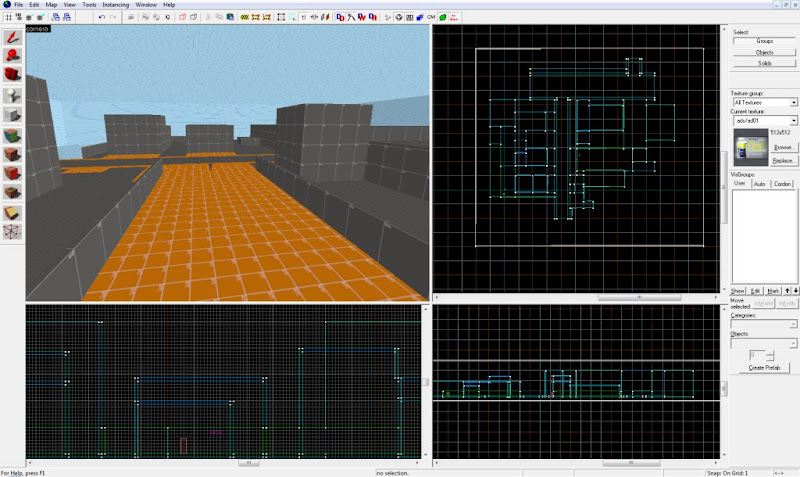Click the Carve icon

(131, 17)
